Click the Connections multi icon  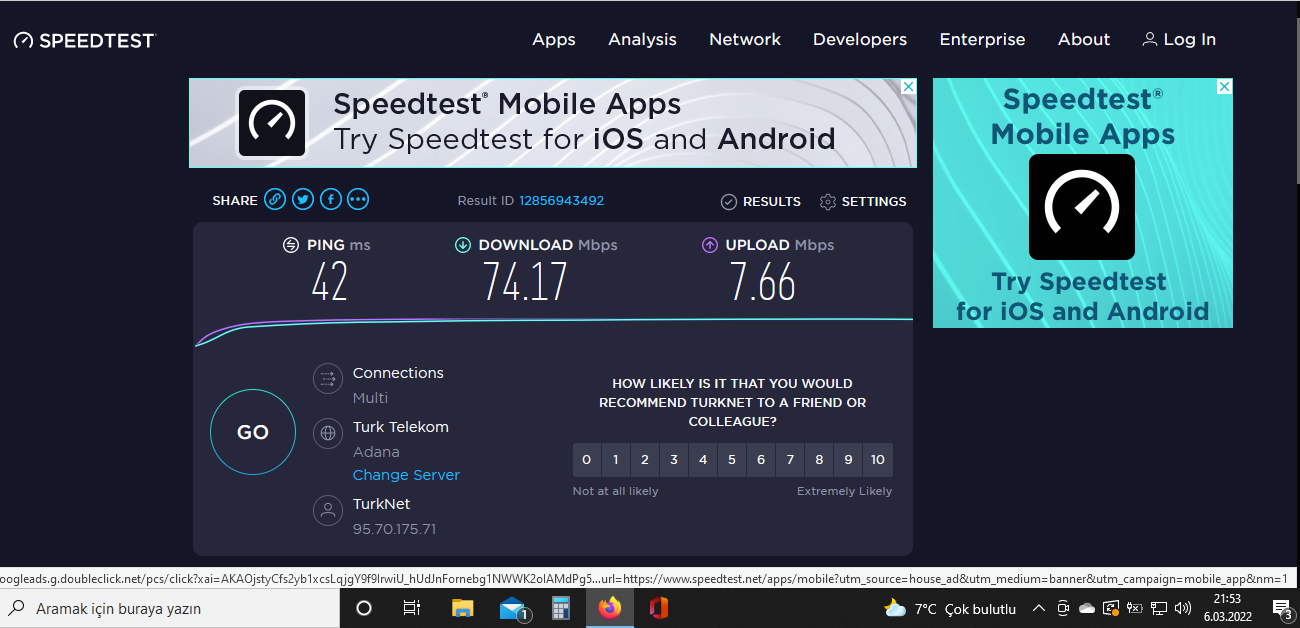click(x=328, y=379)
